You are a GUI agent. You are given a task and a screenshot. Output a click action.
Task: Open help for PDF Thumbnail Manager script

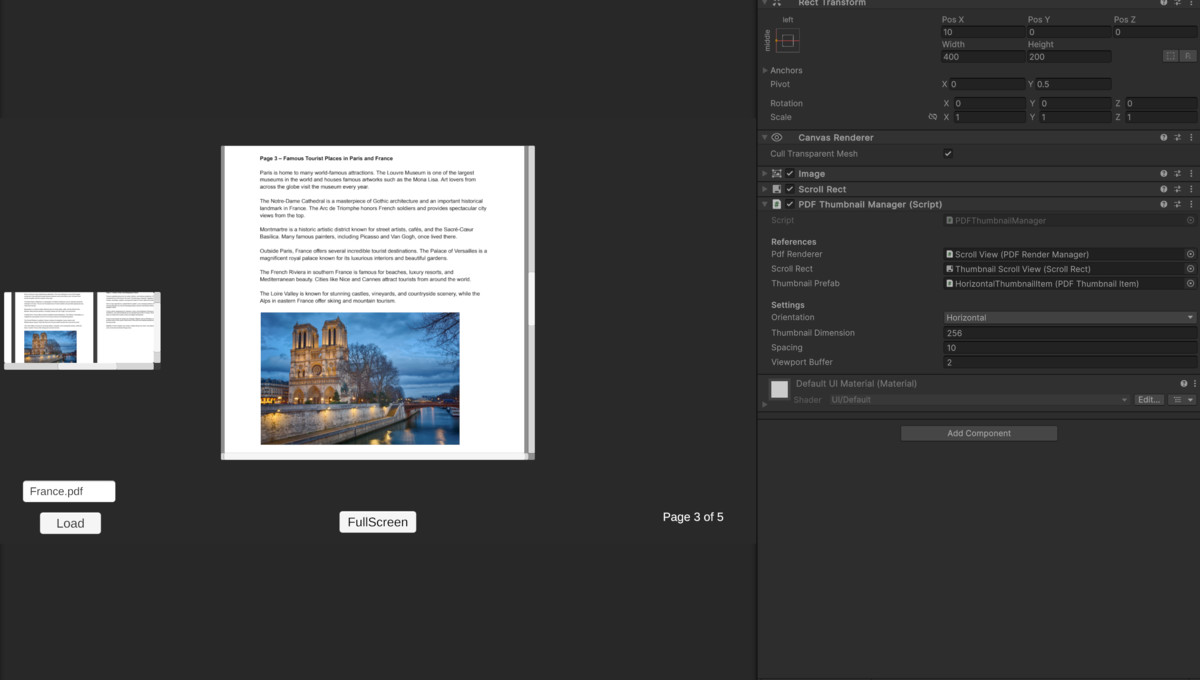(x=1164, y=204)
